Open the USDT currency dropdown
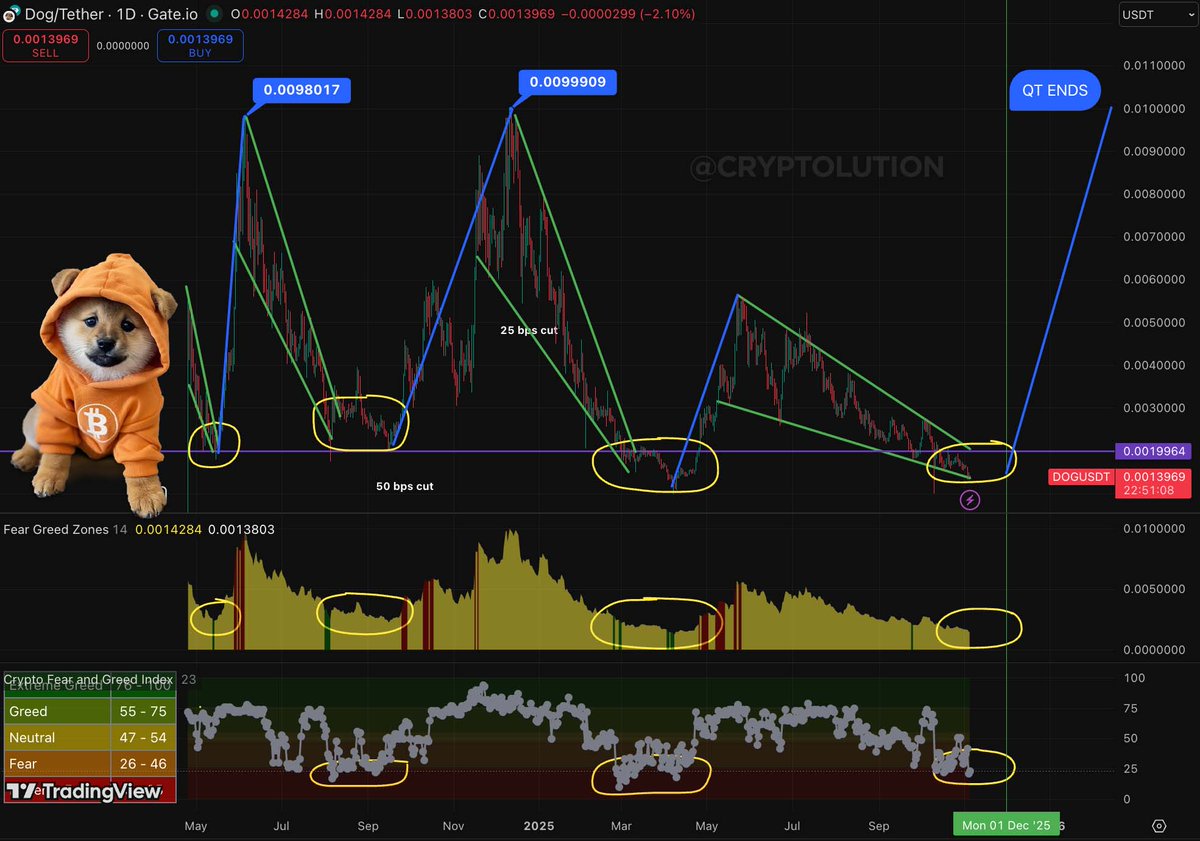Viewport: 1200px width, 841px height. click(x=1157, y=14)
